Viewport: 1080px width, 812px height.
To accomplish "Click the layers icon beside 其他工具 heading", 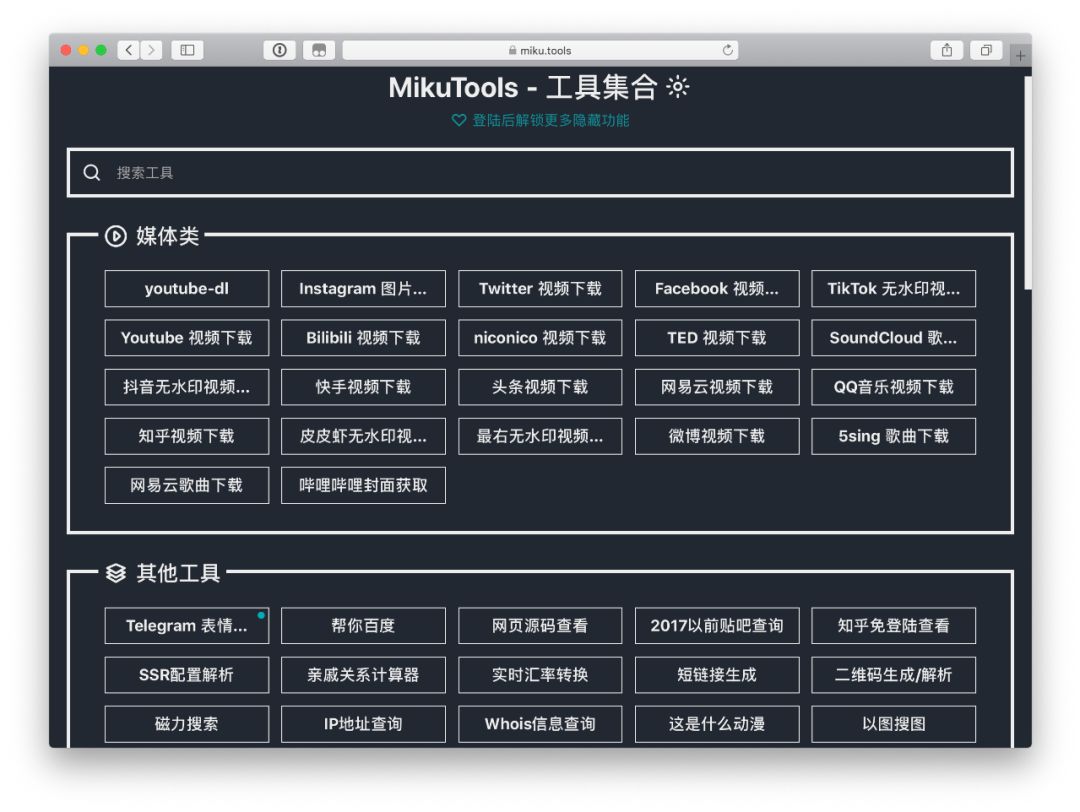I will point(113,574).
